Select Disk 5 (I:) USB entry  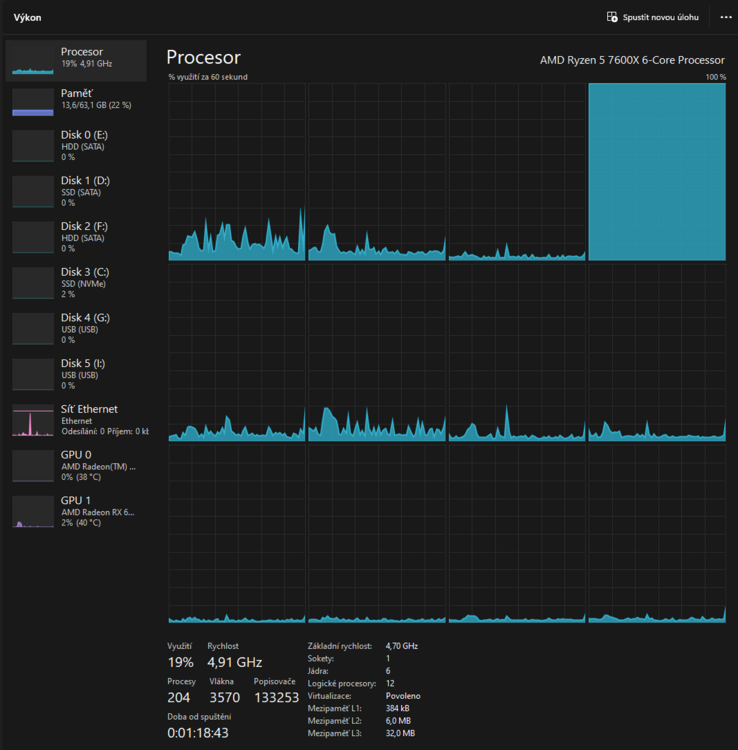[76, 375]
